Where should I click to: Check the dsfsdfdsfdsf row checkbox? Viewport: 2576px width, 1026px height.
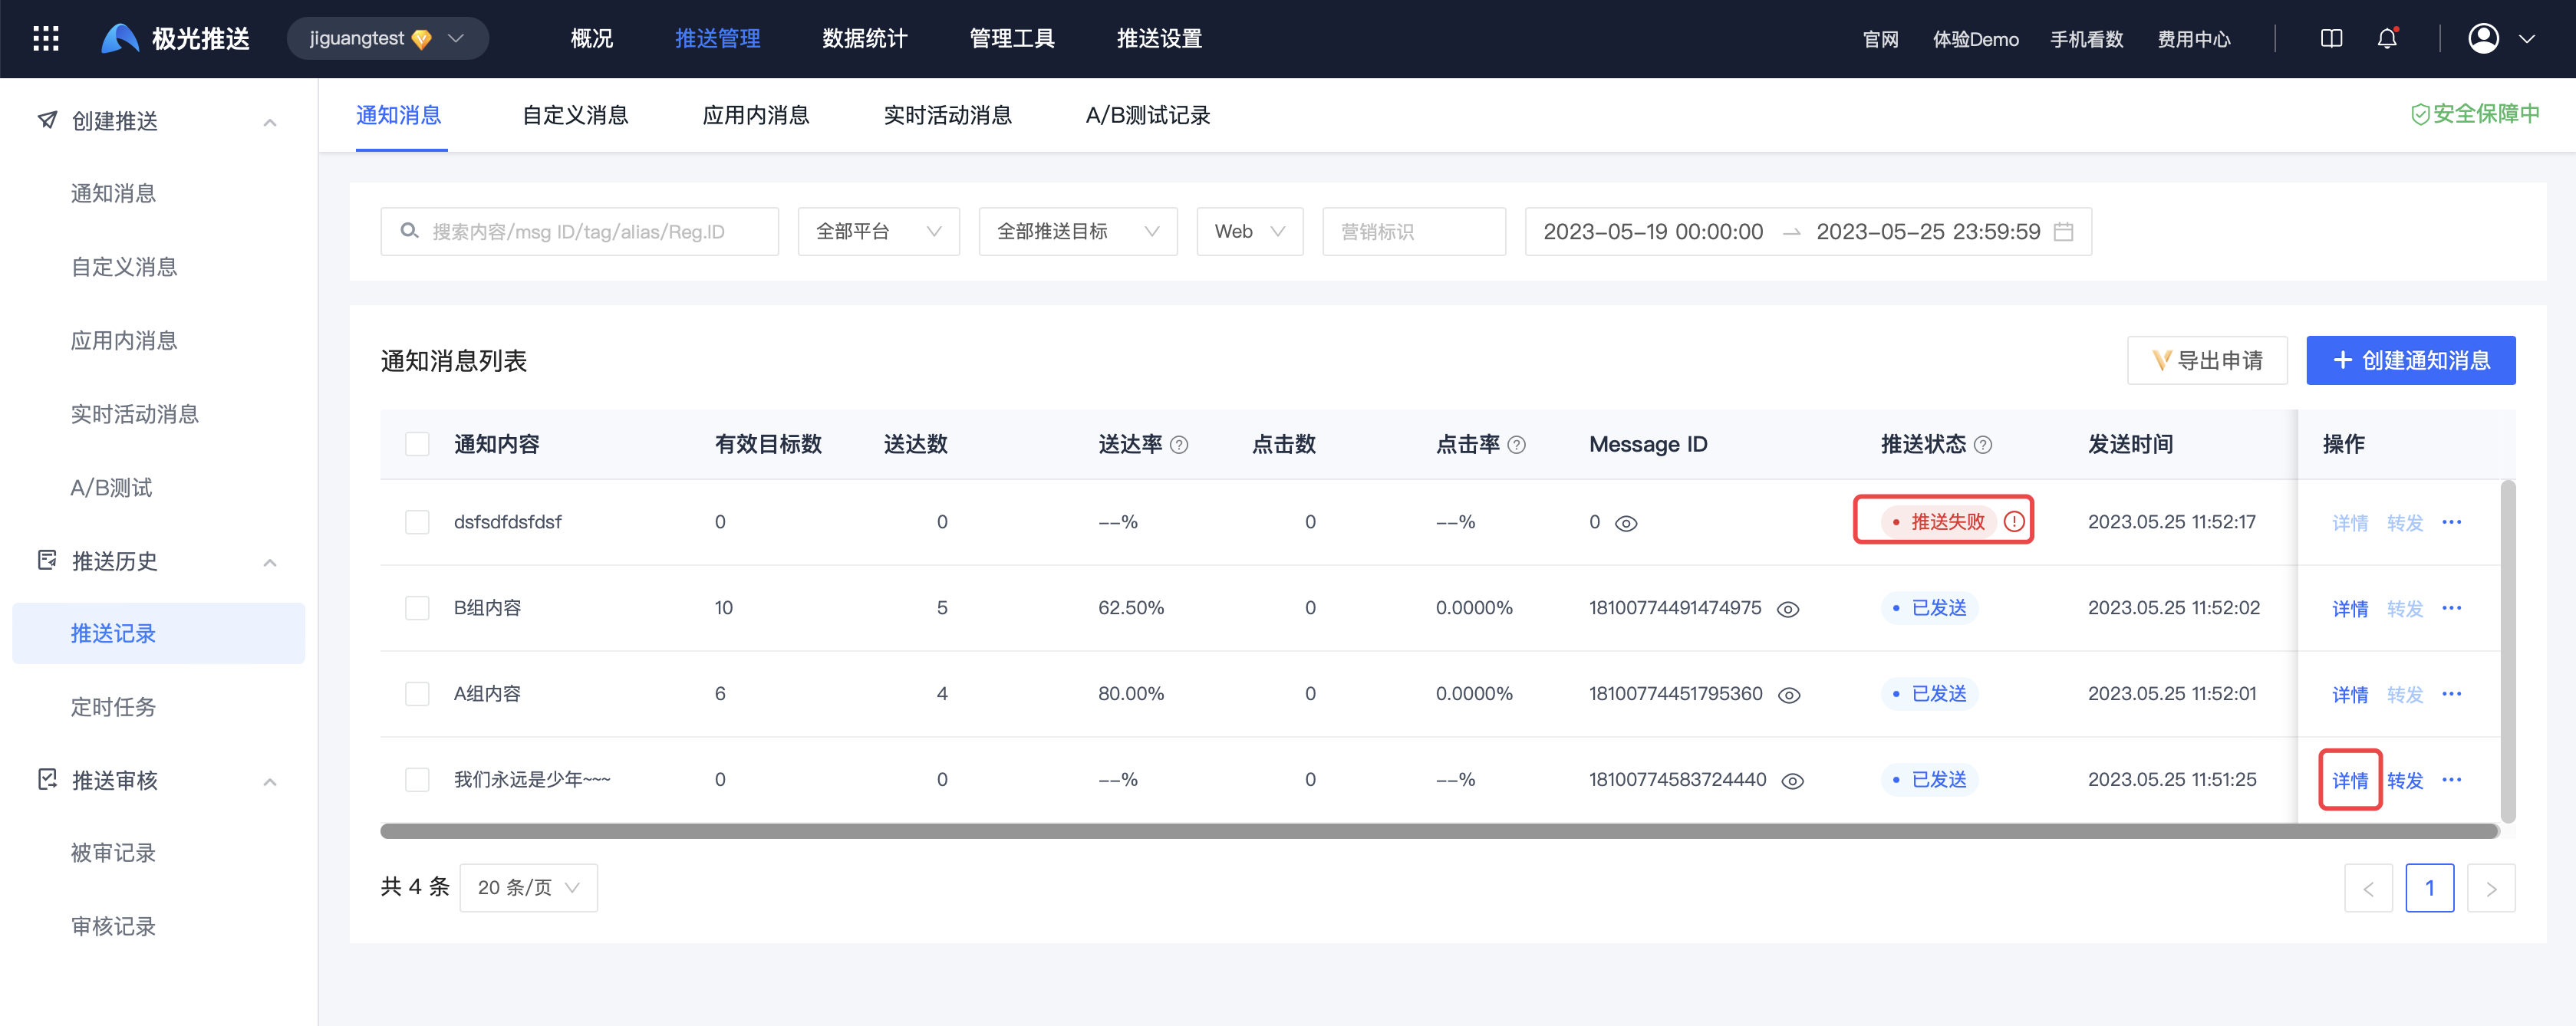pos(417,522)
